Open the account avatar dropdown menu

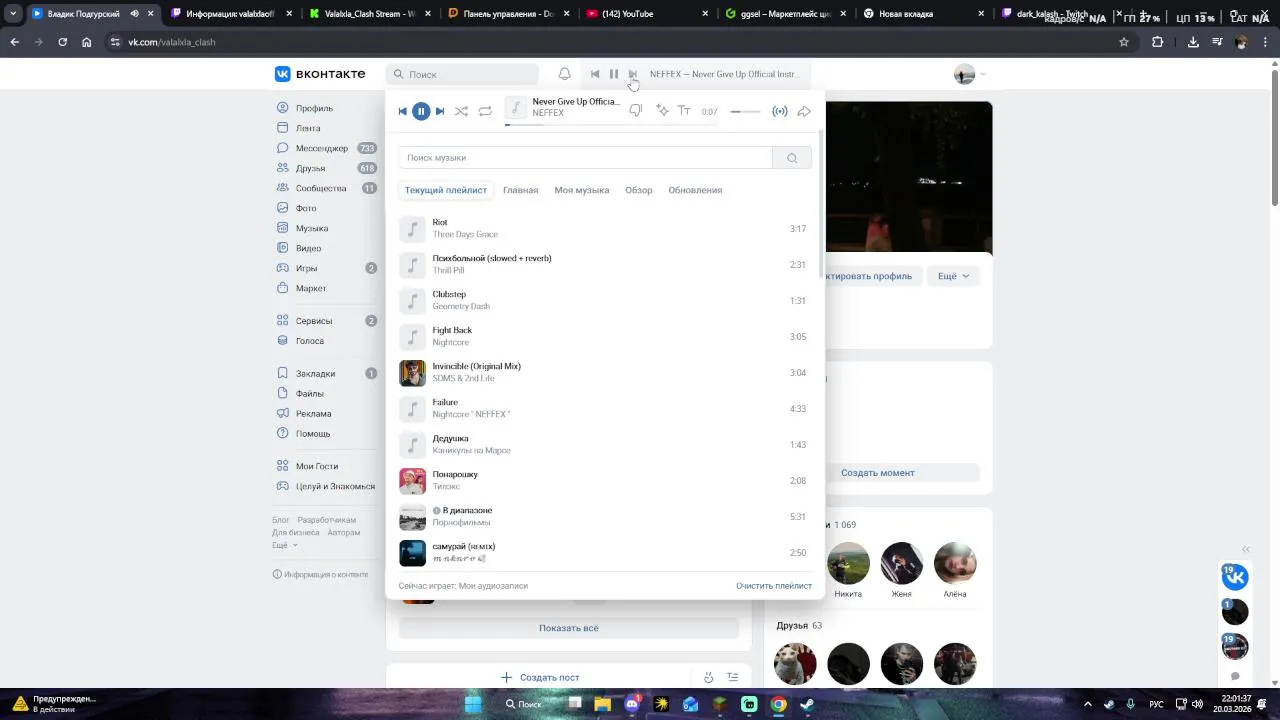[969, 74]
